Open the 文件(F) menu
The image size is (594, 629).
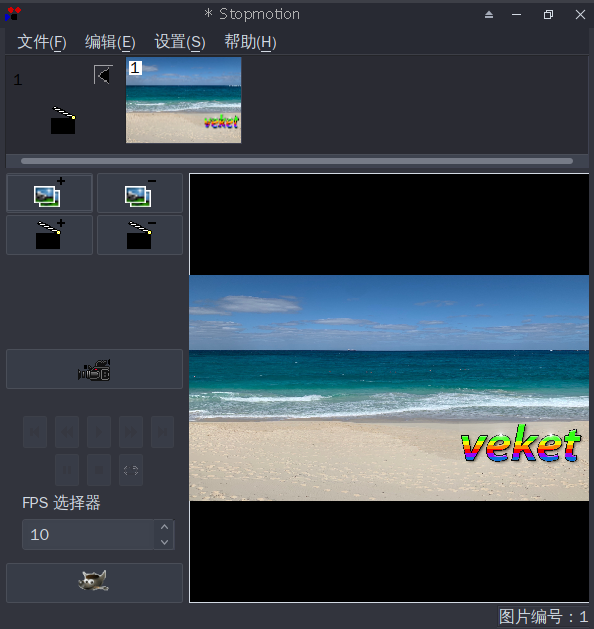(x=42, y=42)
